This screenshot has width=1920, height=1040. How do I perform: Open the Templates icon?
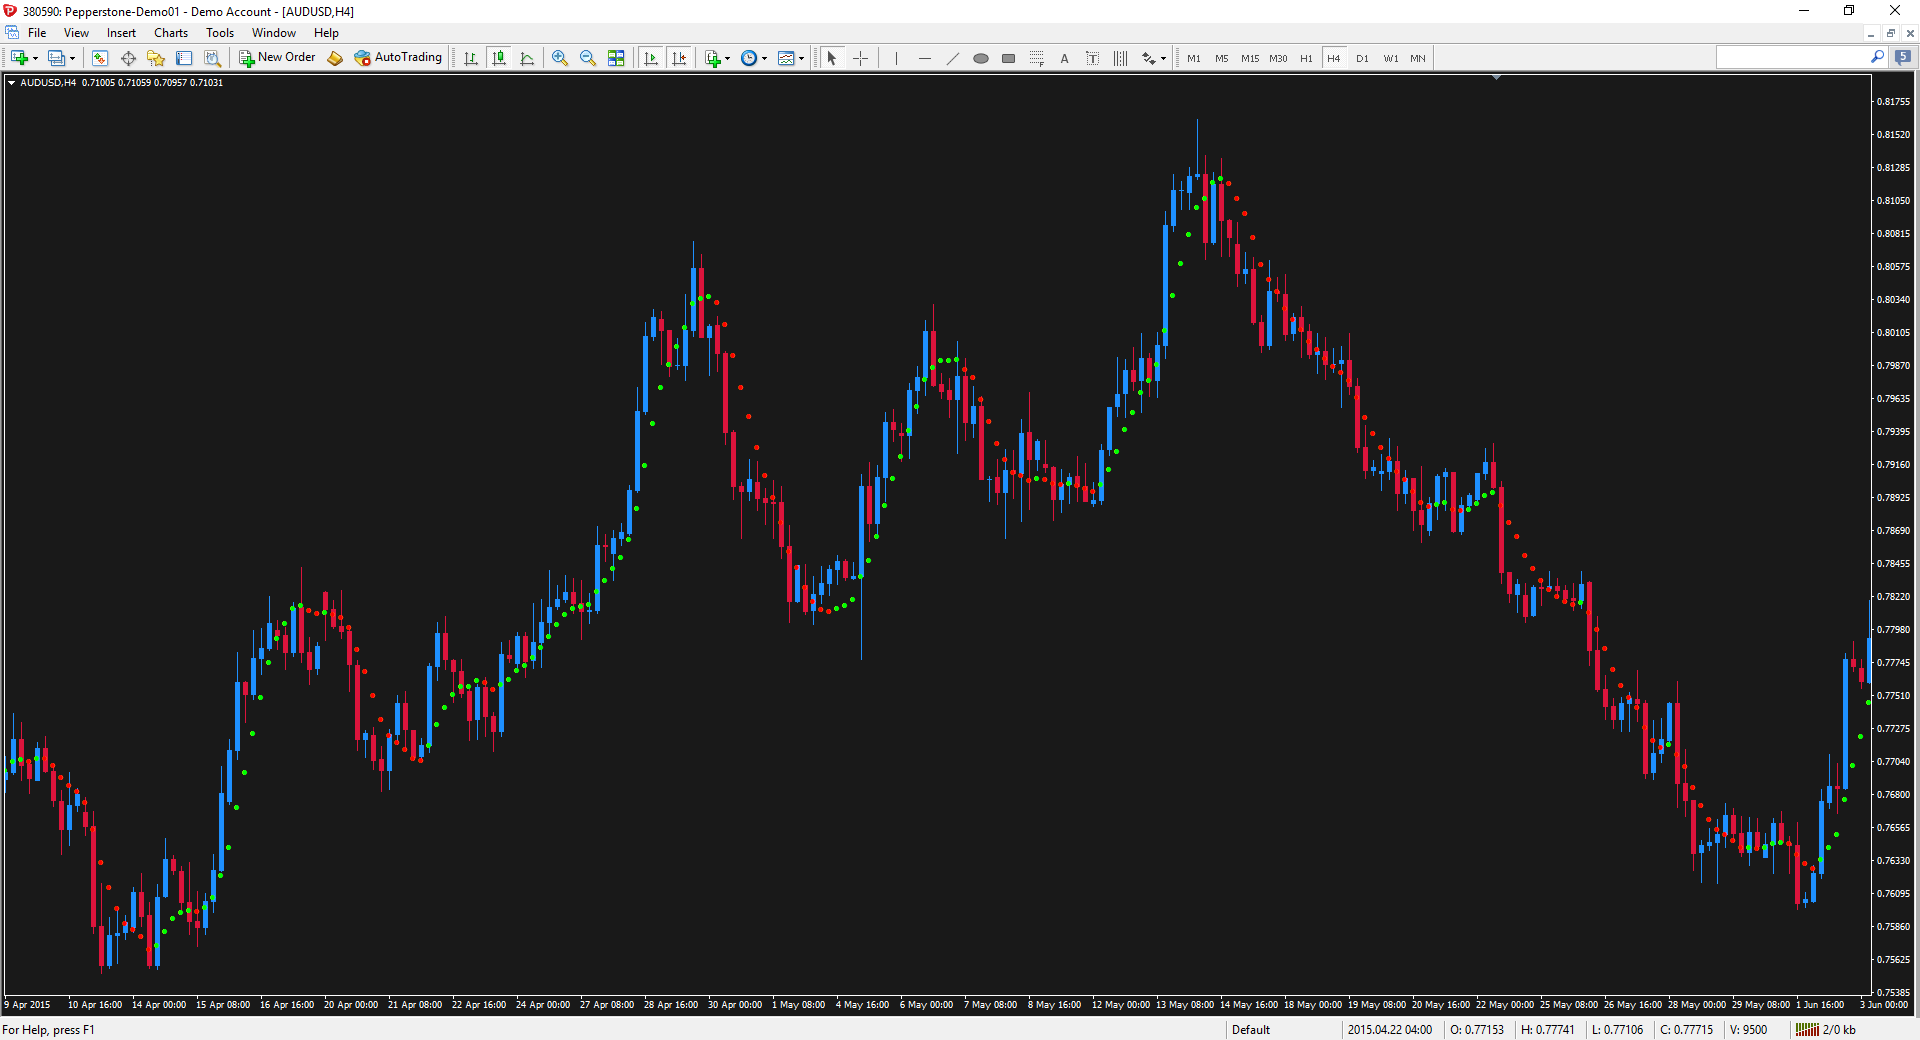click(786, 58)
